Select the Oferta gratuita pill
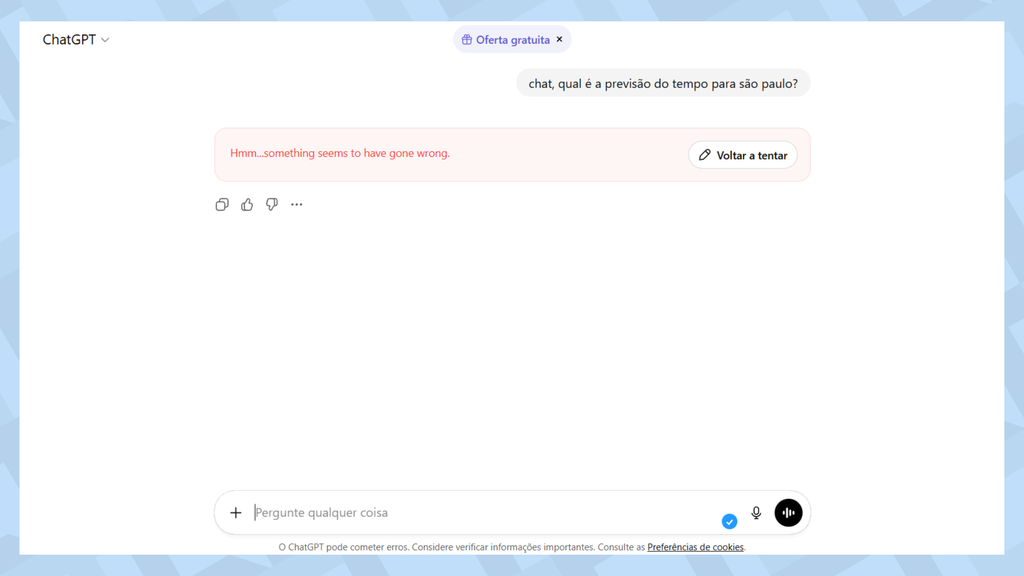Image resolution: width=1024 pixels, height=576 pixels. pos(512,39)
